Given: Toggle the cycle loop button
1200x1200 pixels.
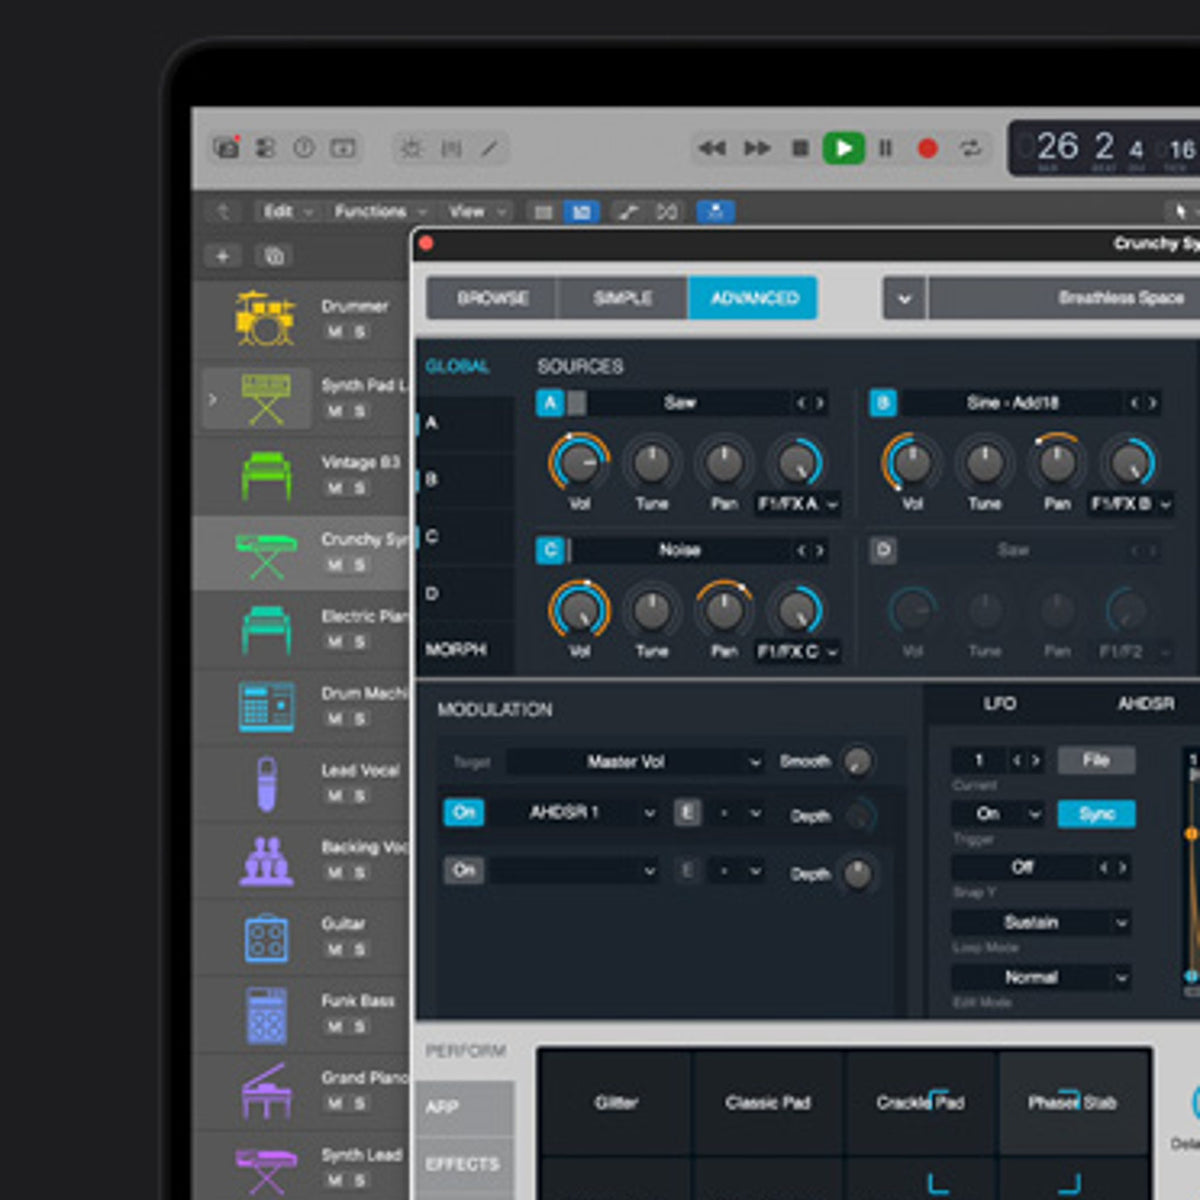Looking at the screenshot, I should click(x=970, y=148).
